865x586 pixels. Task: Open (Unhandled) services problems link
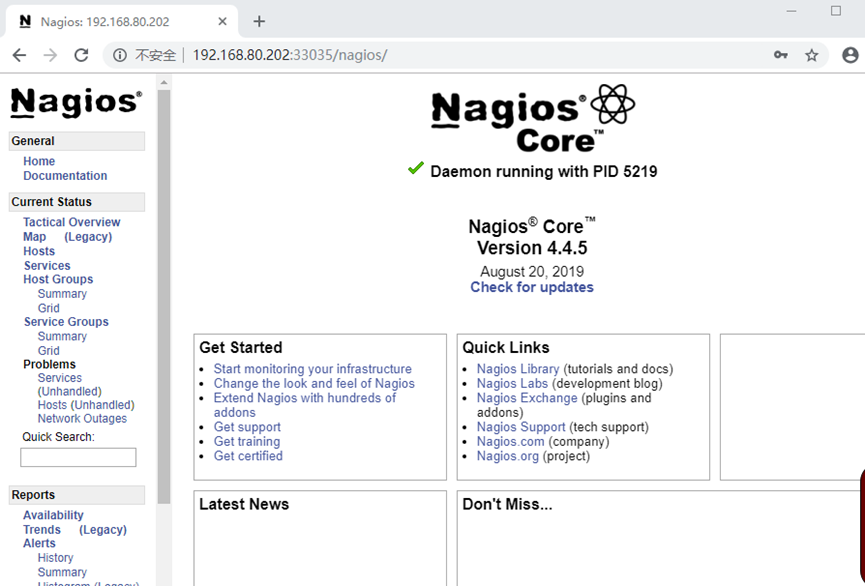click(x=70, y=391)
